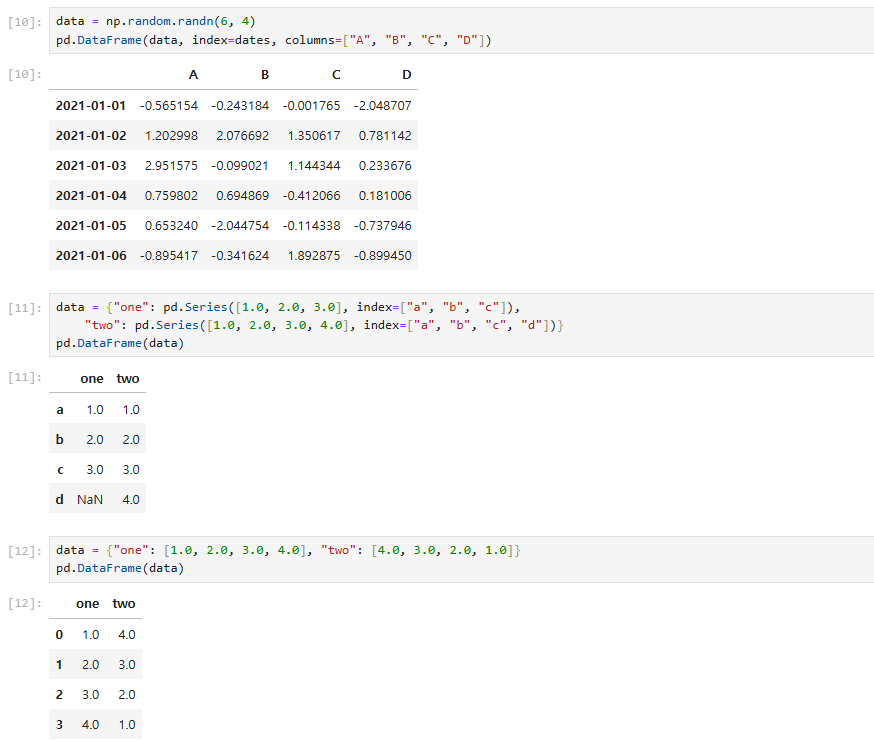874x741 pixels.
Task: Click cell value 0.653240
Action: pos(172,226)
